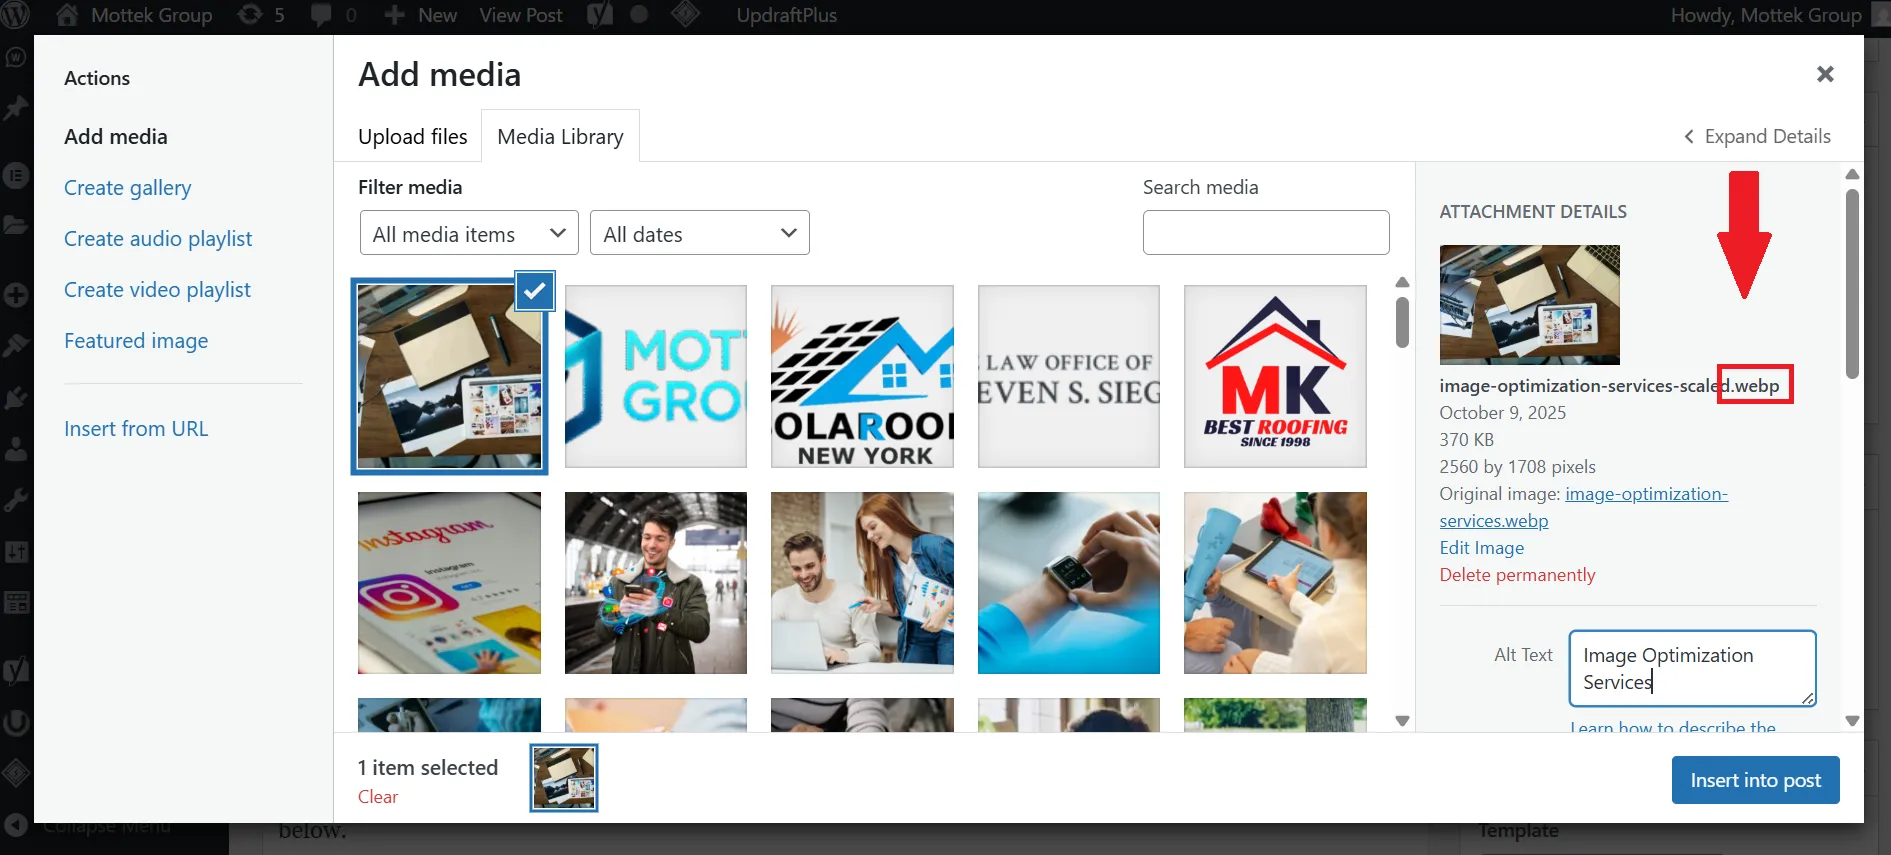
Task: Switch to the Upload files tab
Action: [x=413, y=136]
